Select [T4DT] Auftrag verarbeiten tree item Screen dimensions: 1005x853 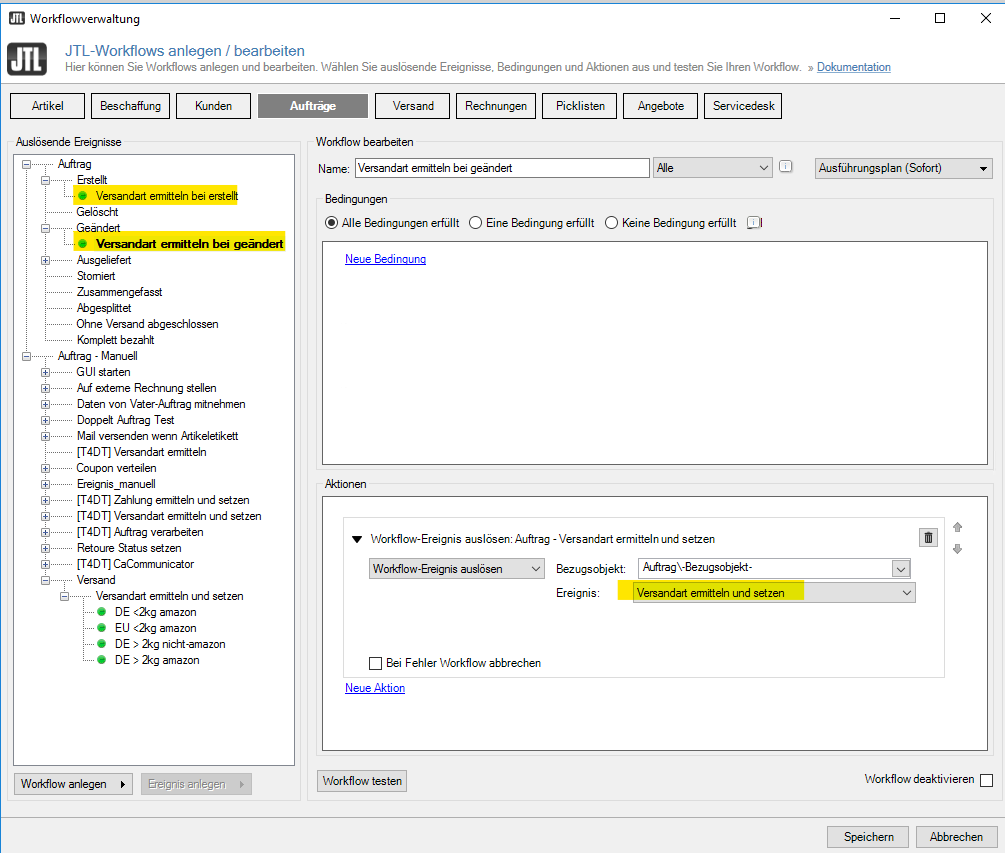(140, 532)
